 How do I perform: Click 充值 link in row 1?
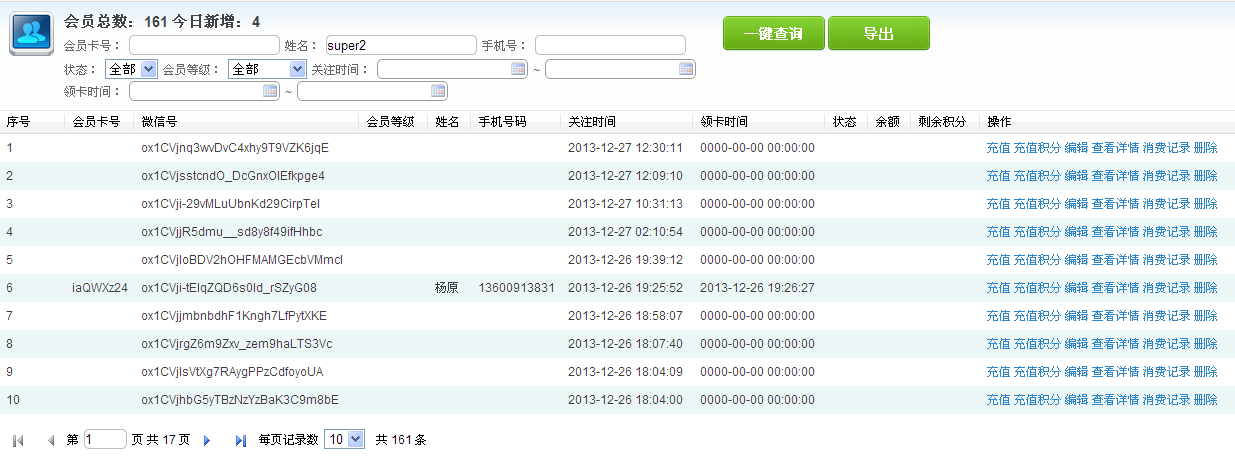tap(997, 148)
